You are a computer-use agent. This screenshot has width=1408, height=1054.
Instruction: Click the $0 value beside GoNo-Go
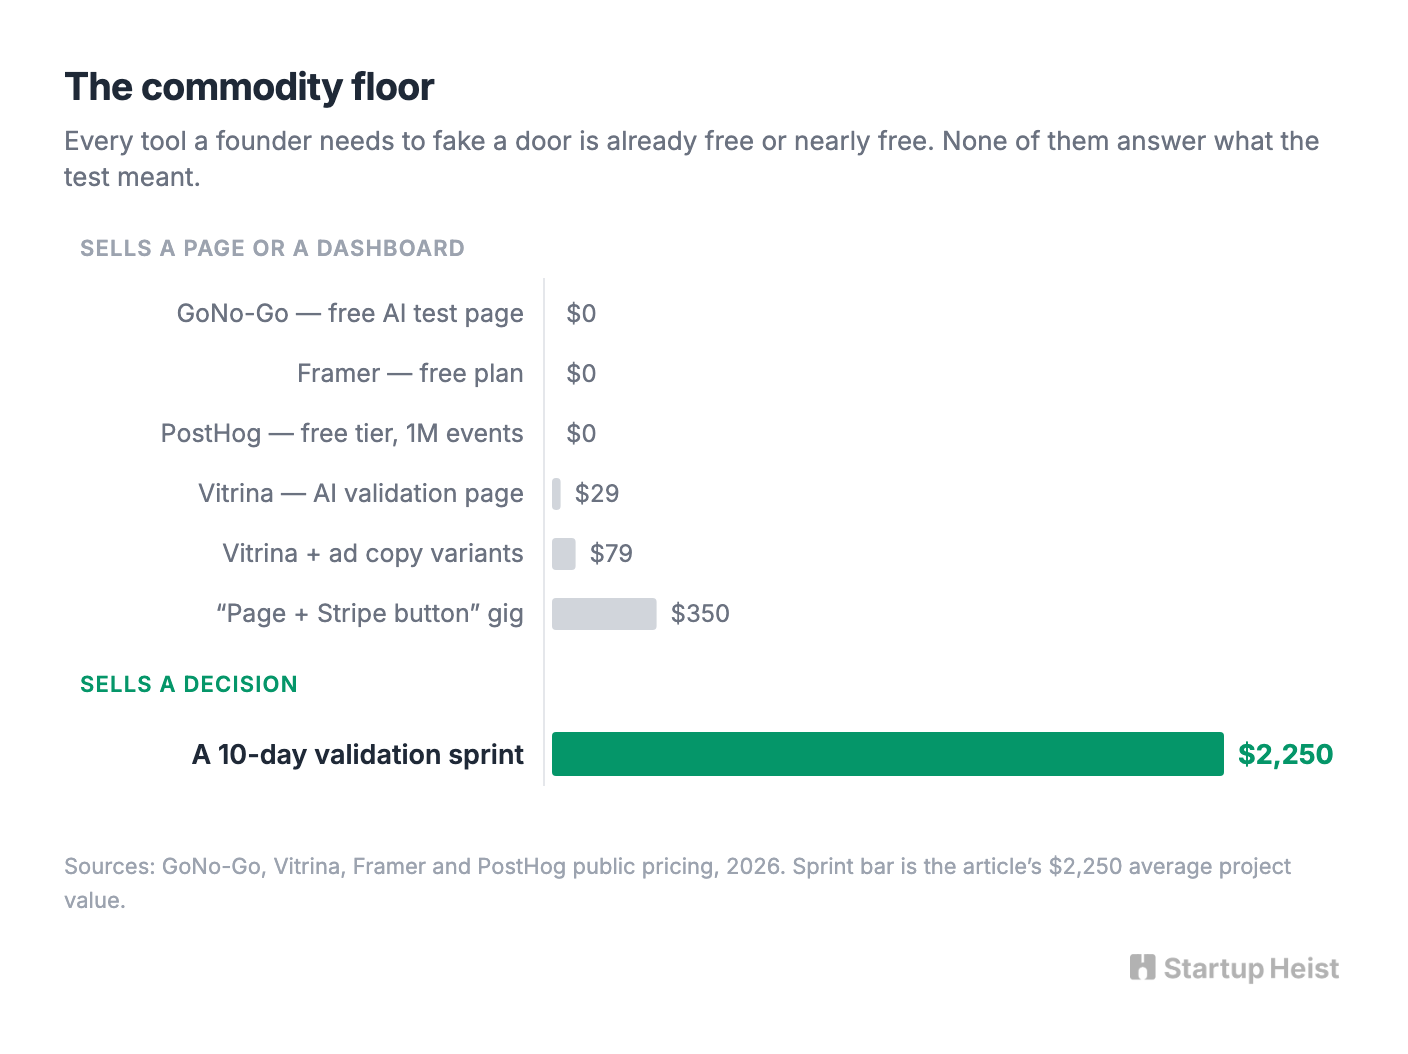tap(581, 314)
